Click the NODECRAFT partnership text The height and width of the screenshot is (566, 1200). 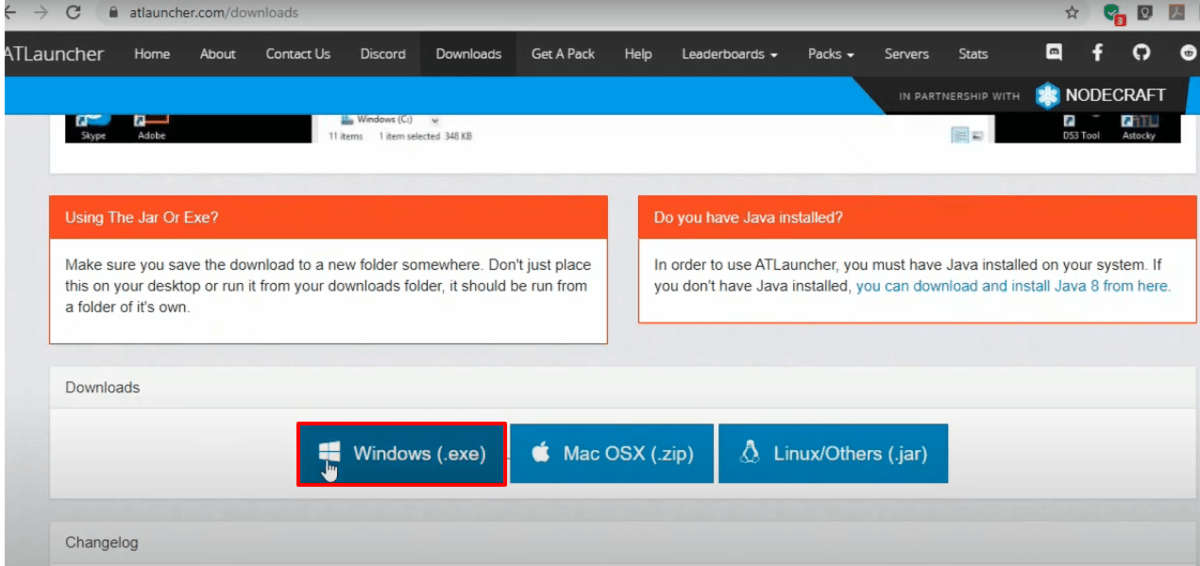(x=1115, y=96)
